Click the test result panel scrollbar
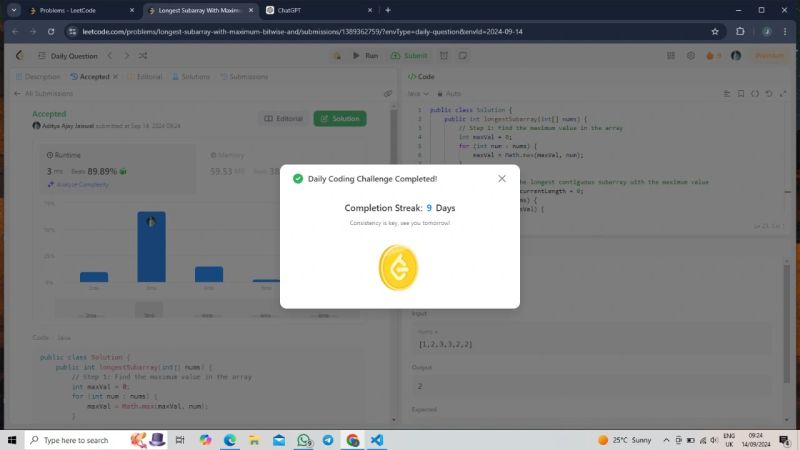The image size is (800, 450). tap(786, 324)
